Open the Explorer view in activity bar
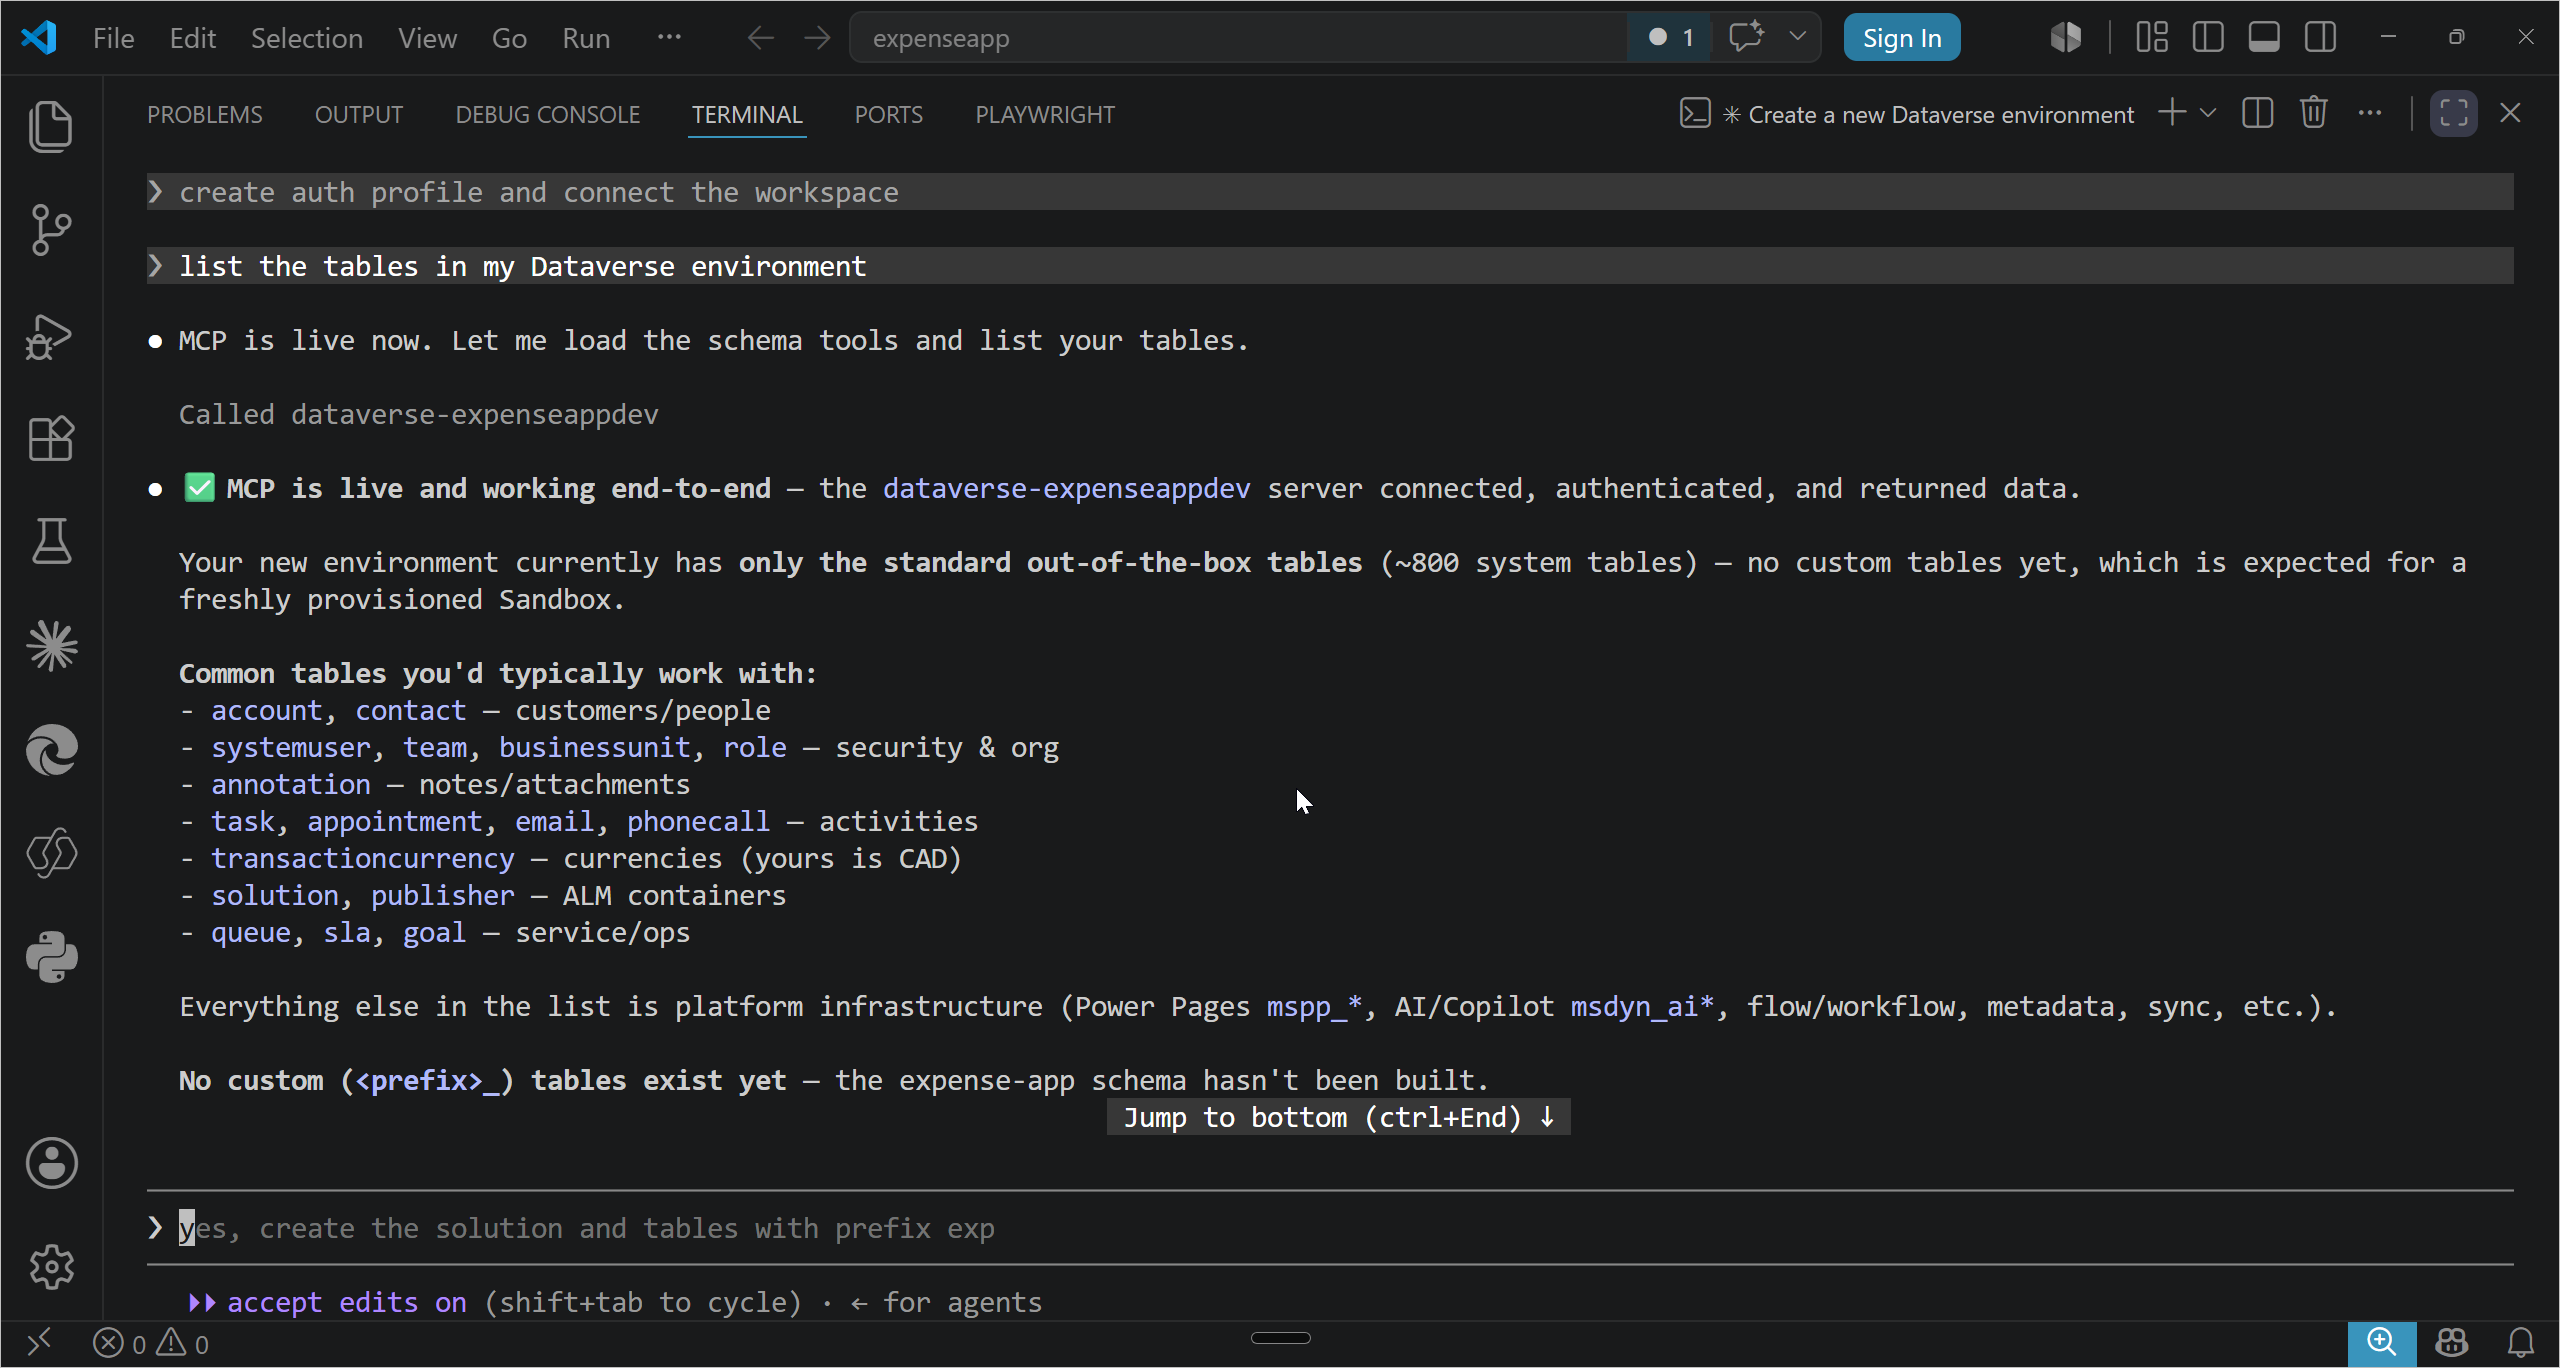2560x1368 pixels. [x=51, y=127]
